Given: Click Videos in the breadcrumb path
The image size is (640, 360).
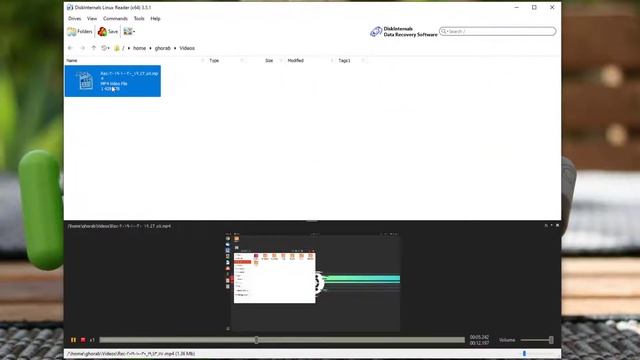Looking at the screenshot, I should pyautogui.click(x=187, y=48).
